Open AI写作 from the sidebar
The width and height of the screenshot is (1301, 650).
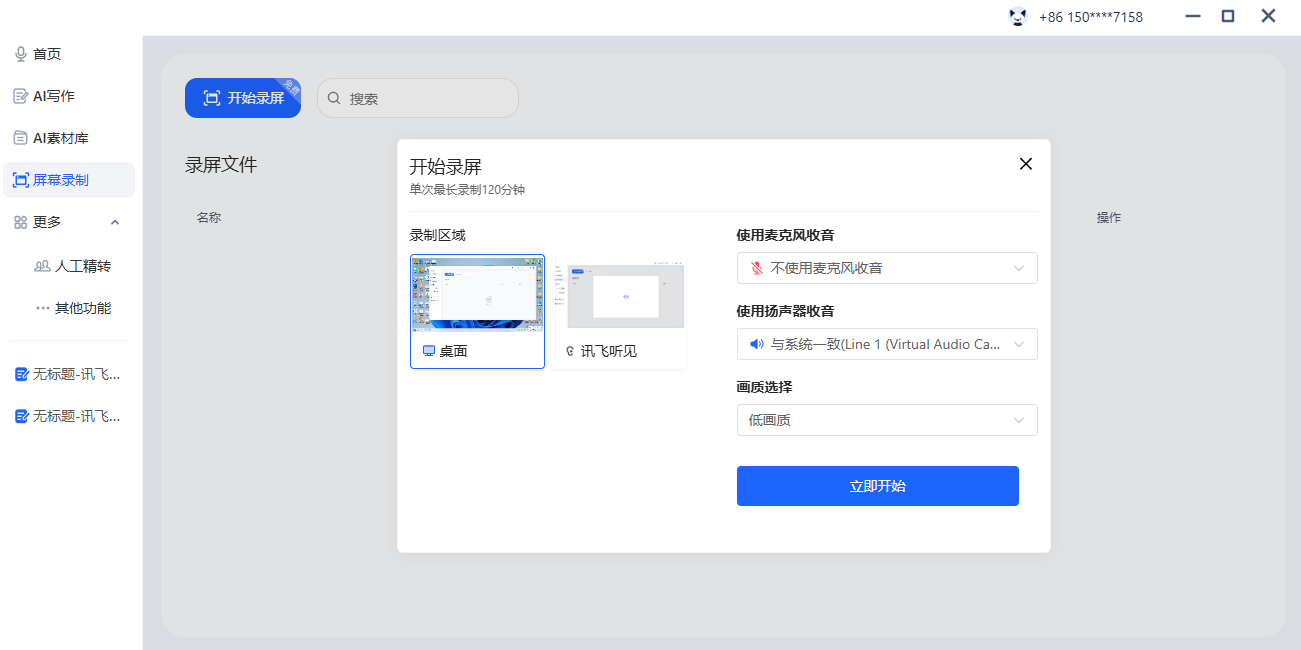click(x=53, y=96)
